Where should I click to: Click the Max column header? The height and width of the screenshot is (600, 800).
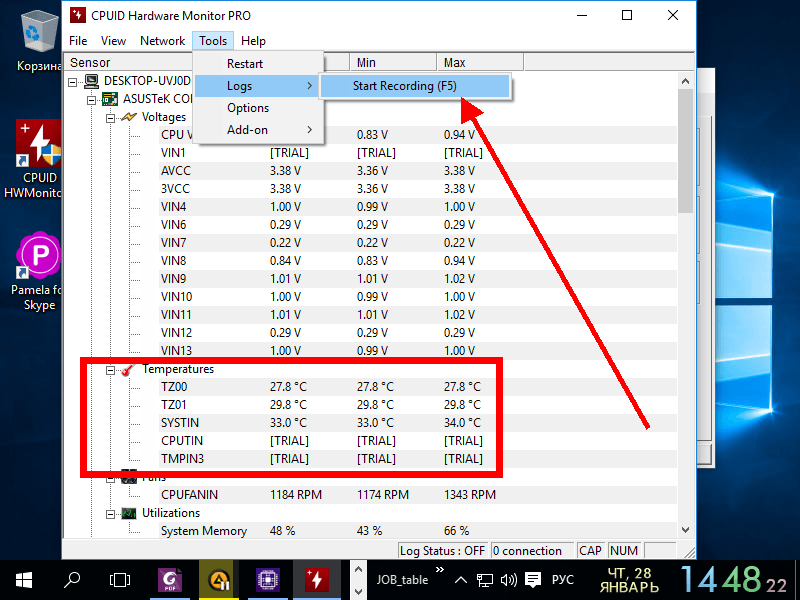480,62
